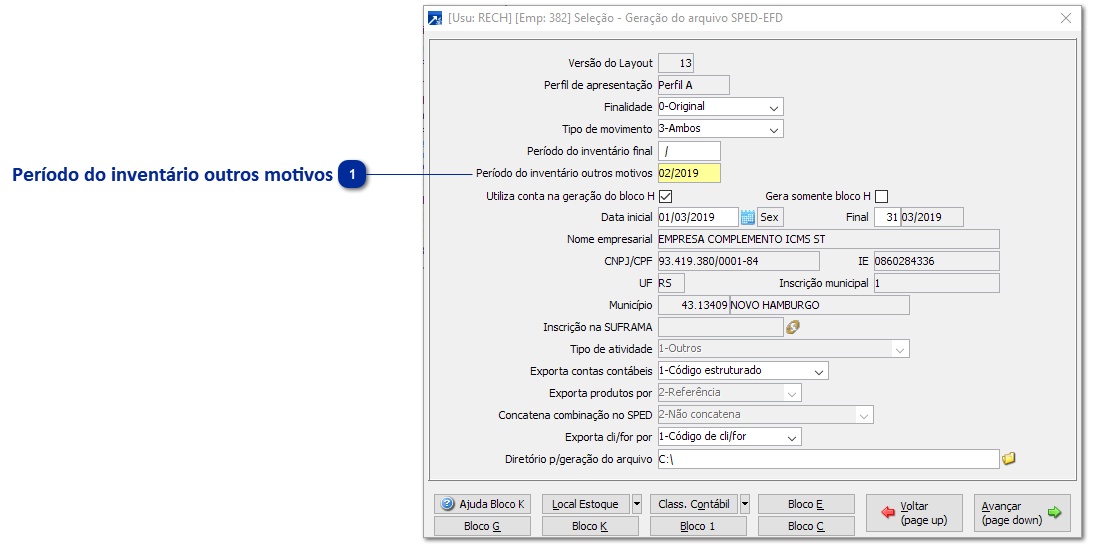Open the Exporta cli/for por dropdown

point(792,437)
